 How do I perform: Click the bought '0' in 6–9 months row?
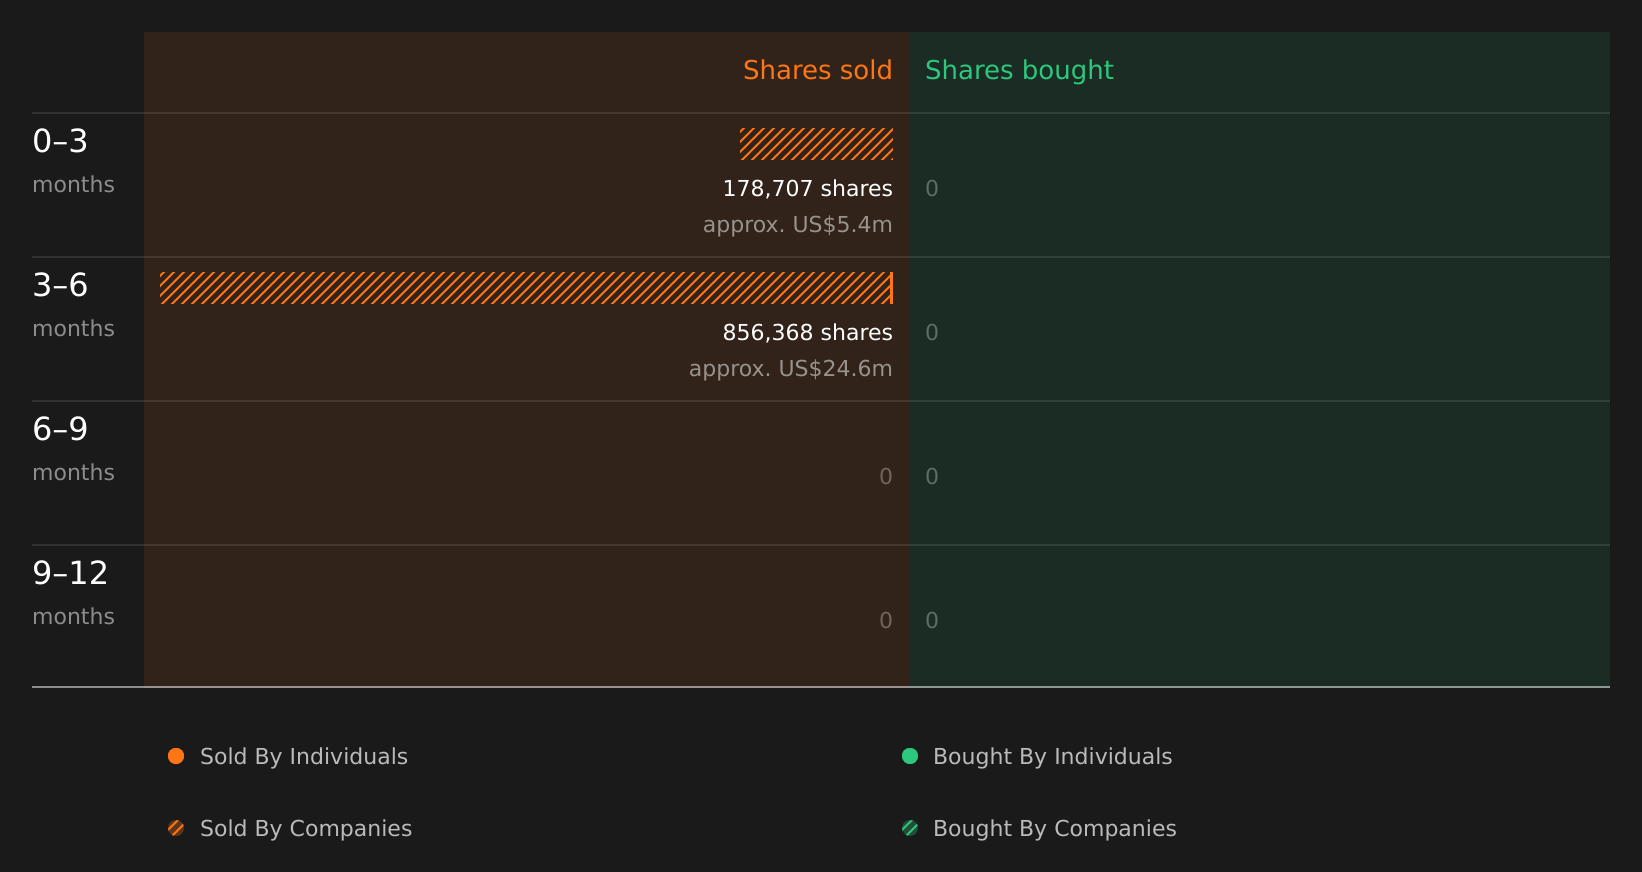tap(932, 476)
